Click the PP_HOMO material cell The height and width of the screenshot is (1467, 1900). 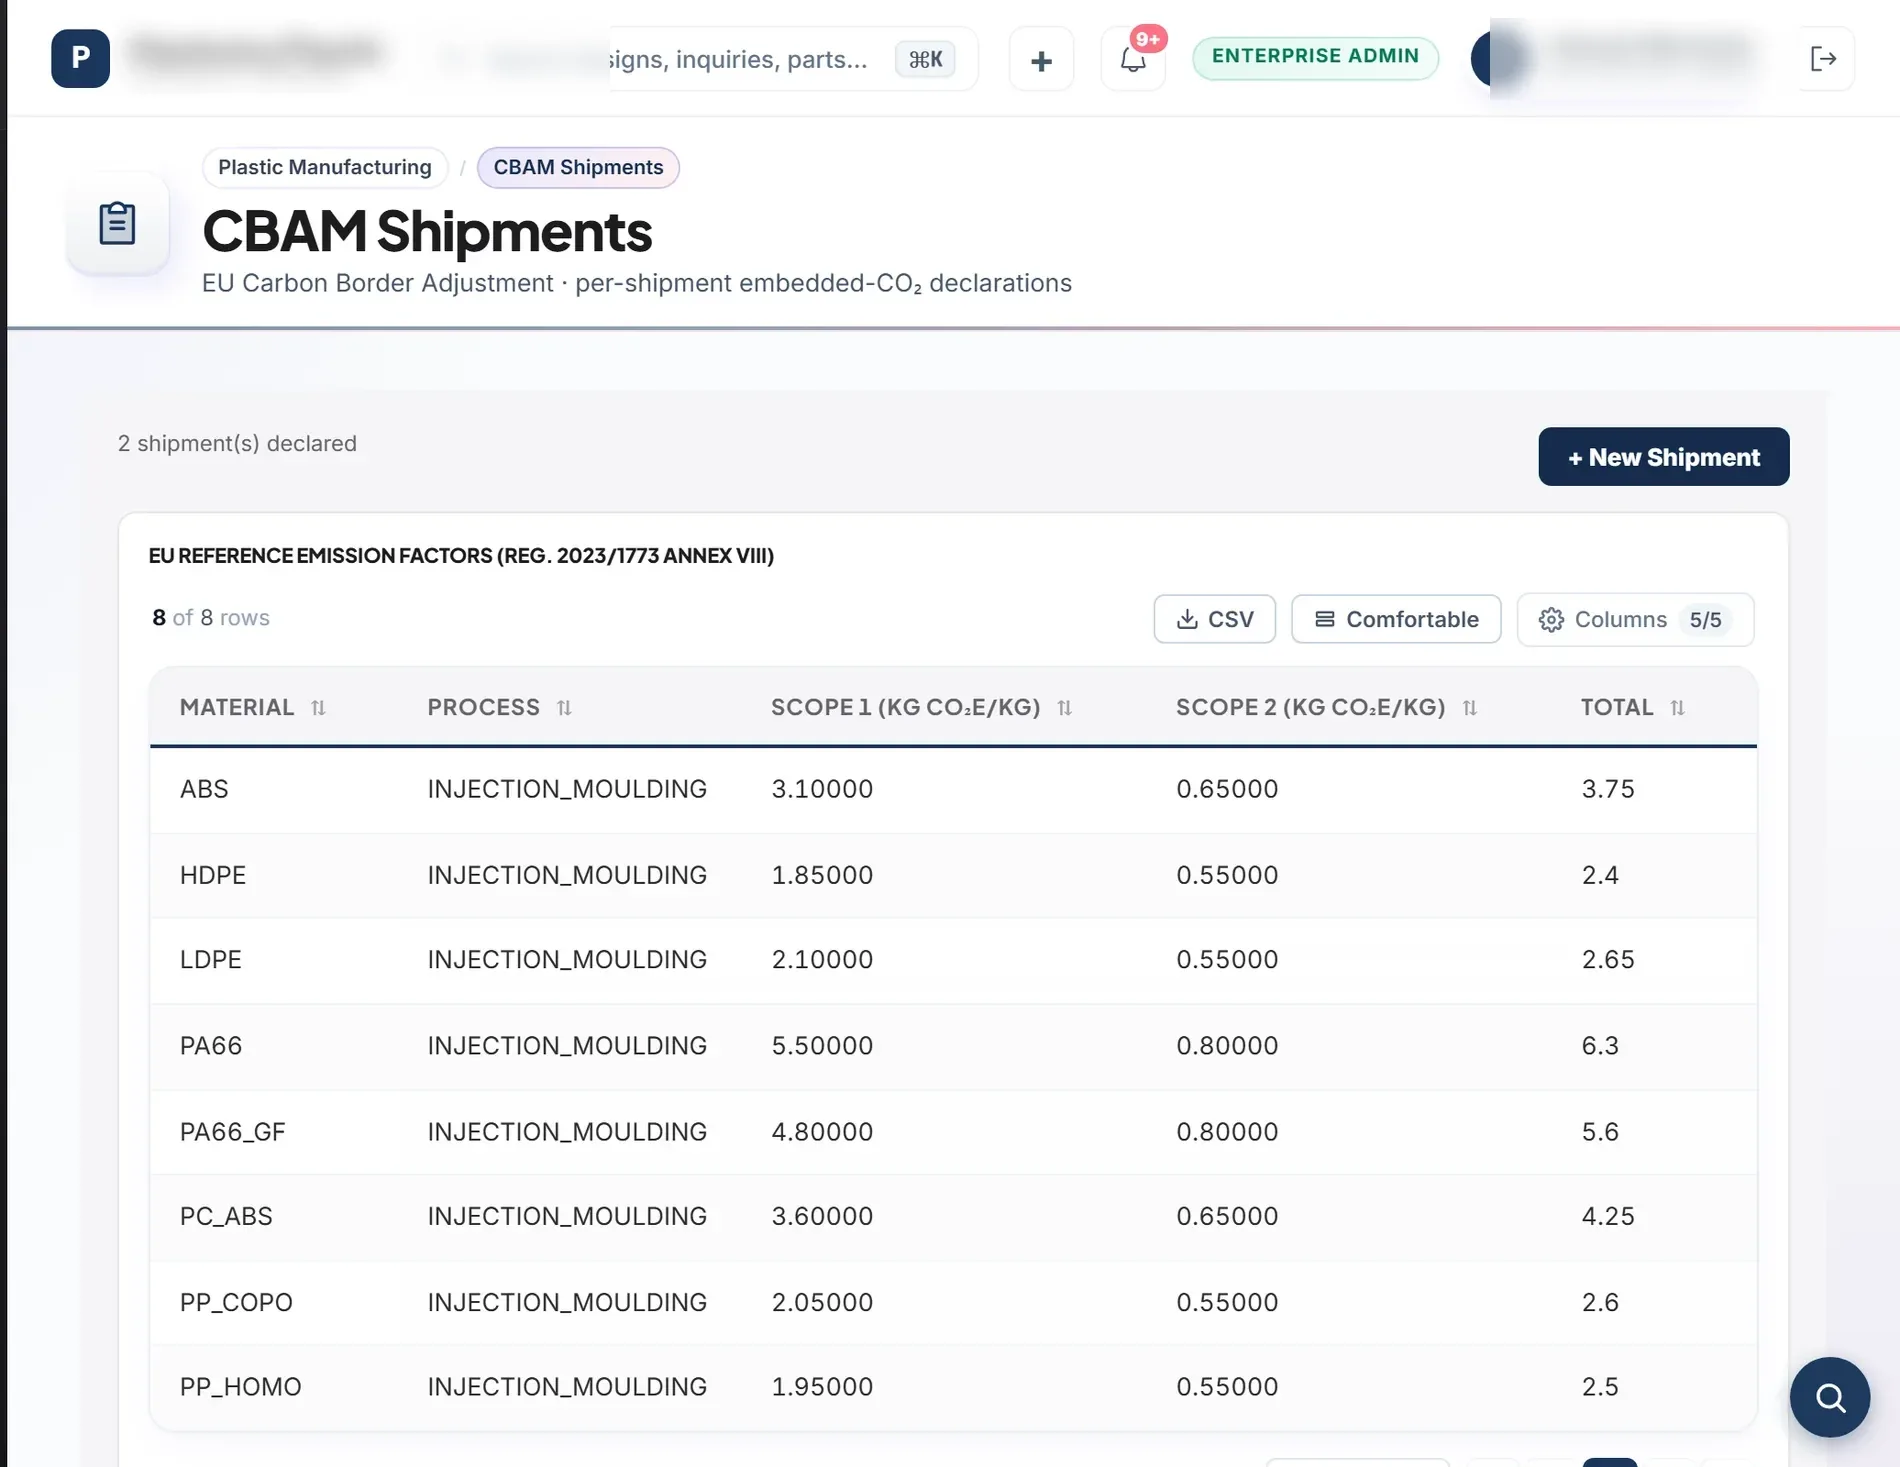coord(240,1387)
